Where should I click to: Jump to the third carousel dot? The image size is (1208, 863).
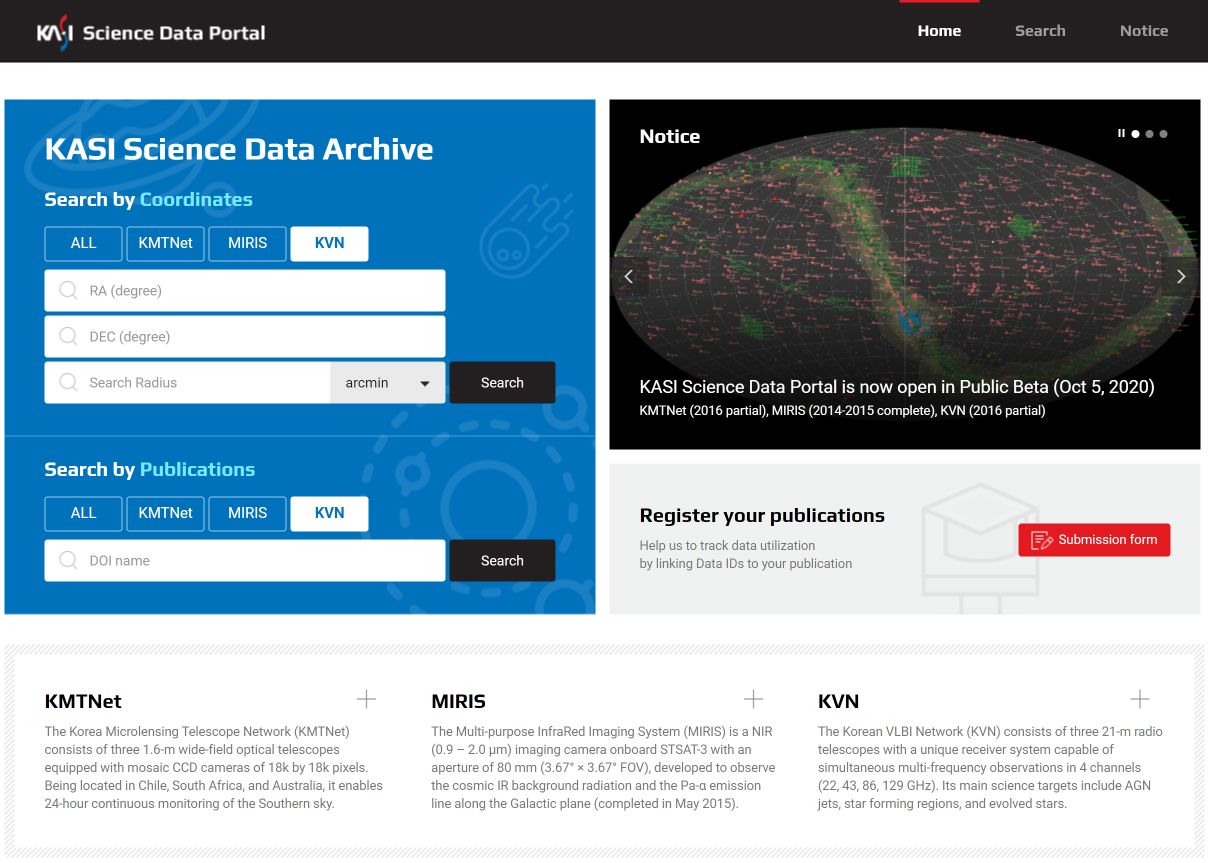(x=1163, y=133)
